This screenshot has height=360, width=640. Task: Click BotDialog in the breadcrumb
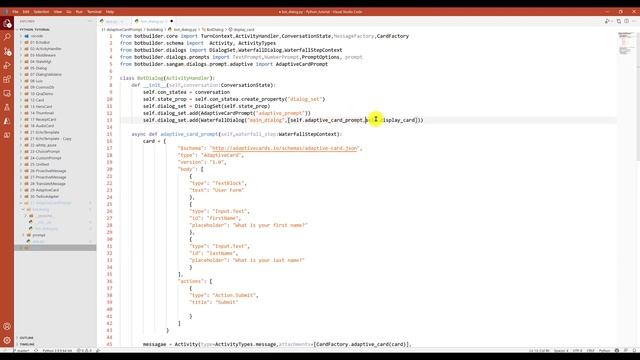coord(215,29)
